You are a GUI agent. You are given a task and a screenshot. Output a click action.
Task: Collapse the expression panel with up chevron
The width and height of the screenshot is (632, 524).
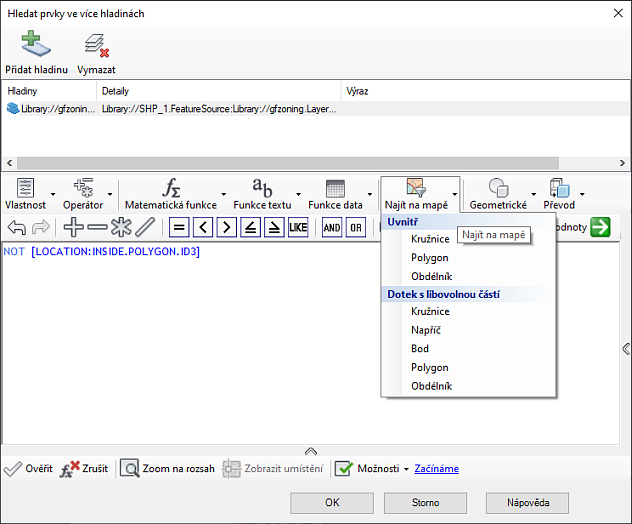coord(311,451)
